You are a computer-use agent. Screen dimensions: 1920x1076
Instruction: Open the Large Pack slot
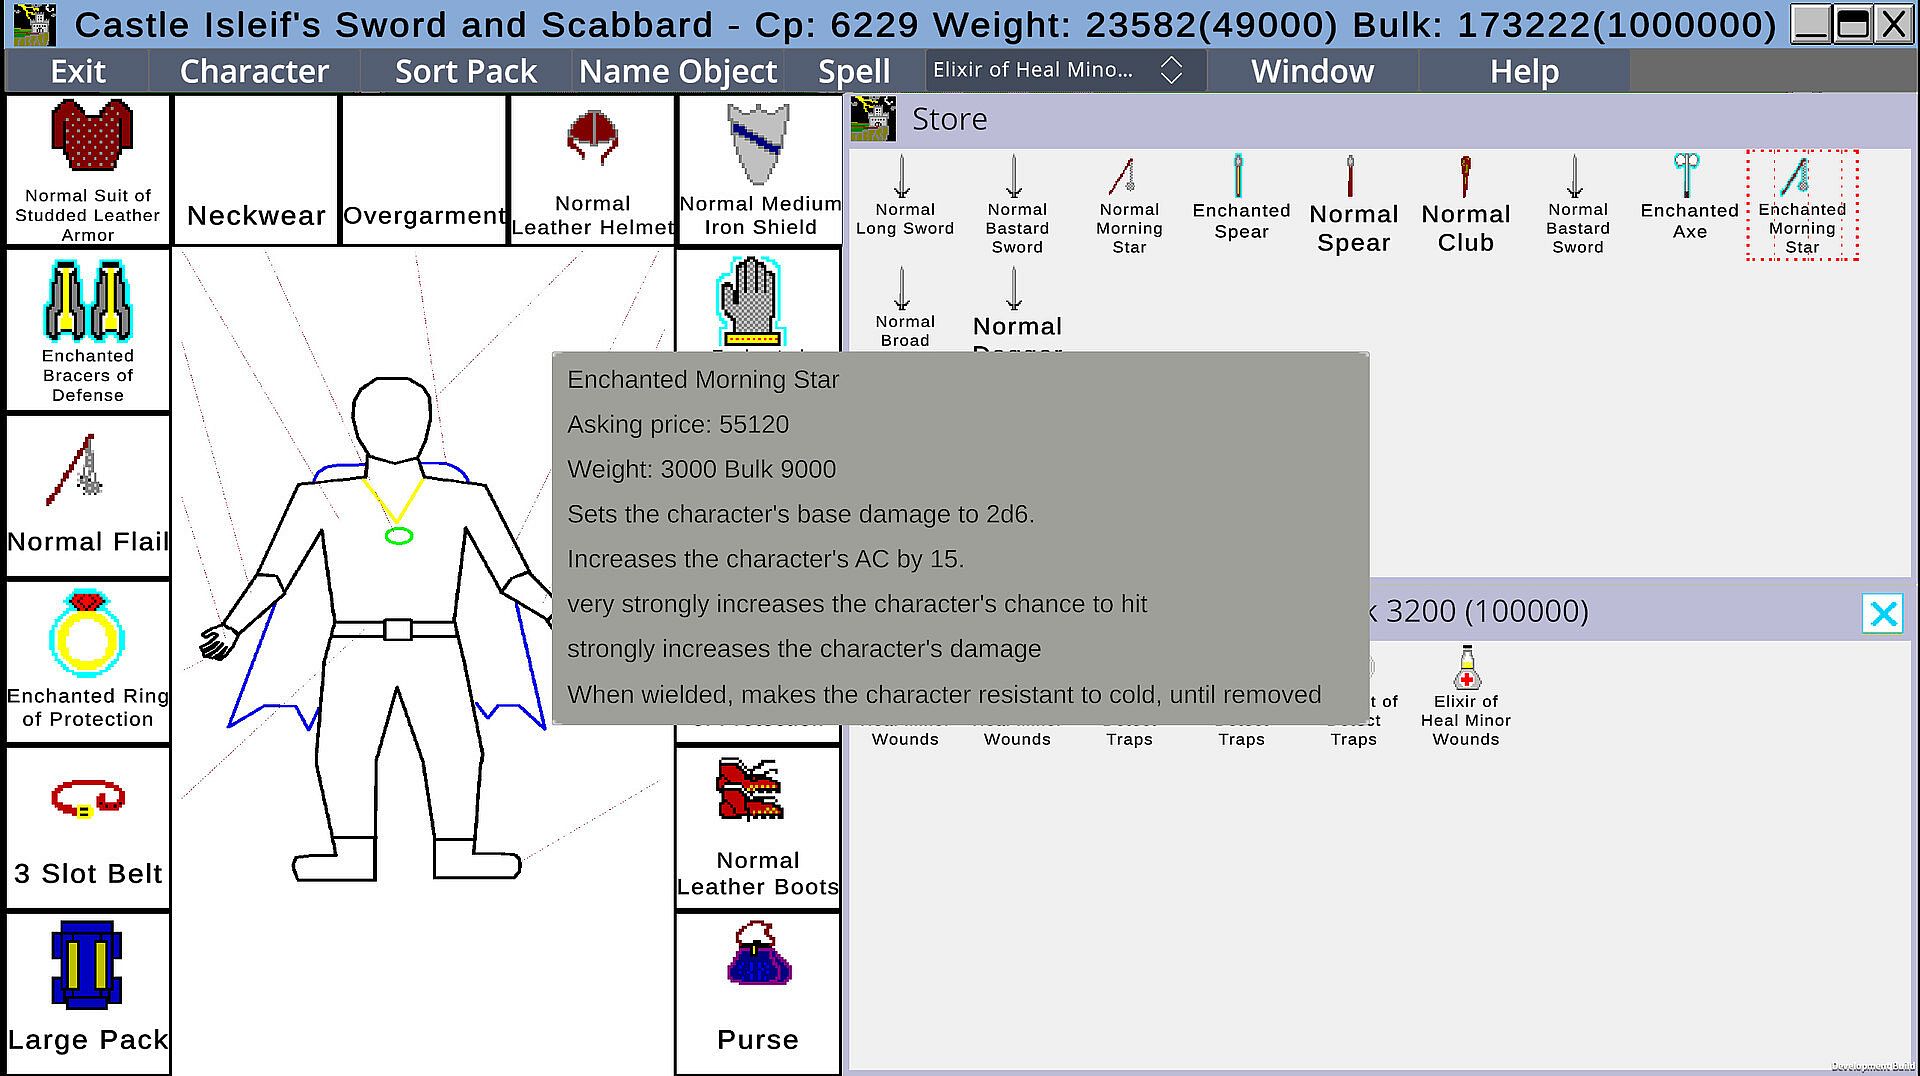tap(88, 994)
